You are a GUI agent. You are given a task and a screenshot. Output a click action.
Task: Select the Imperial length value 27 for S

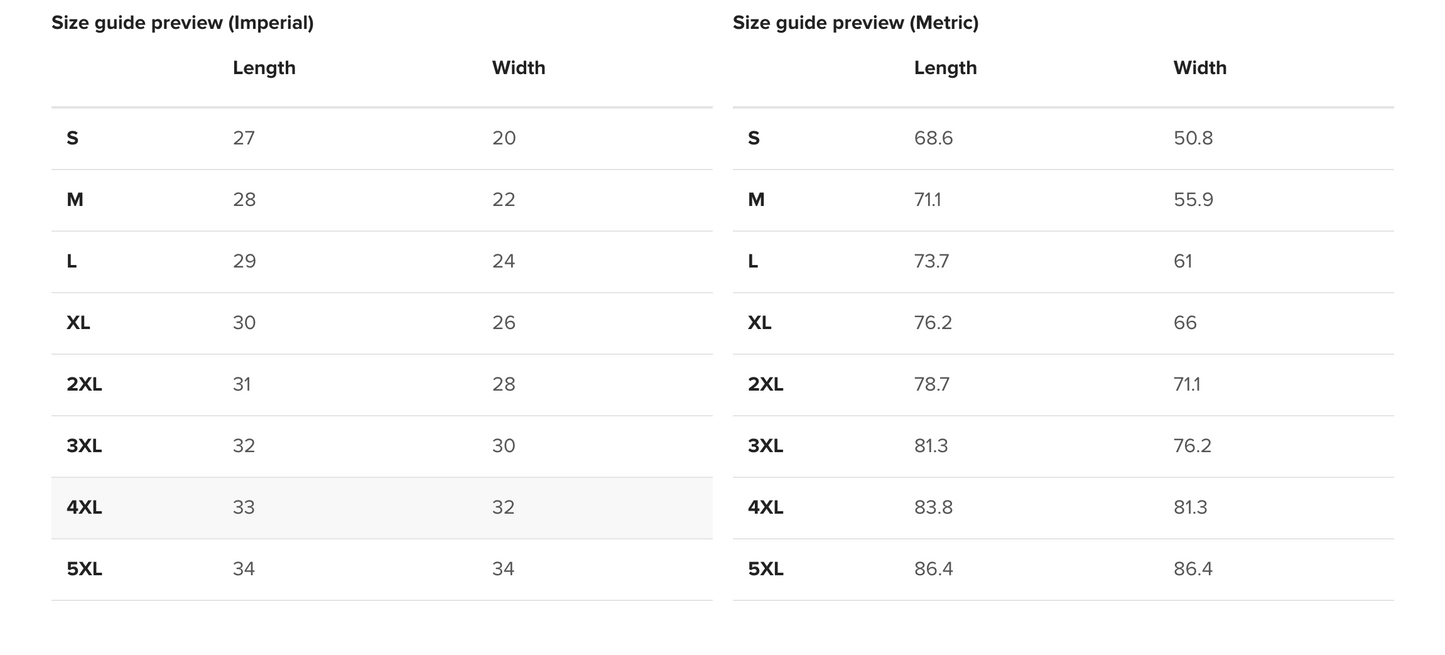pos(244,138)
